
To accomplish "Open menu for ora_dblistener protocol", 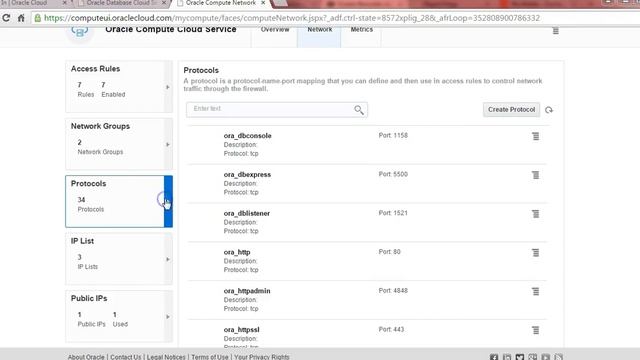I will point(536,214).
